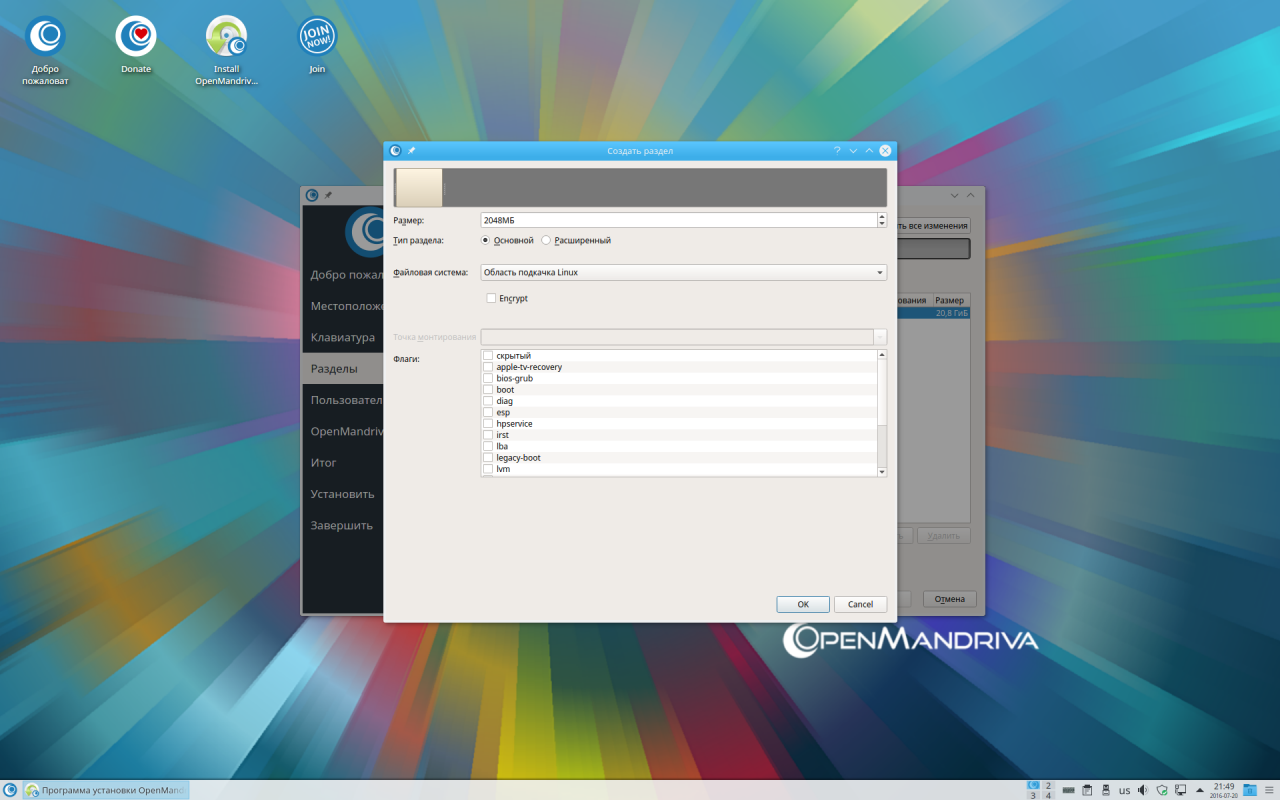
Task: Click the Удалить button in installer window
Action: point(944,536)
